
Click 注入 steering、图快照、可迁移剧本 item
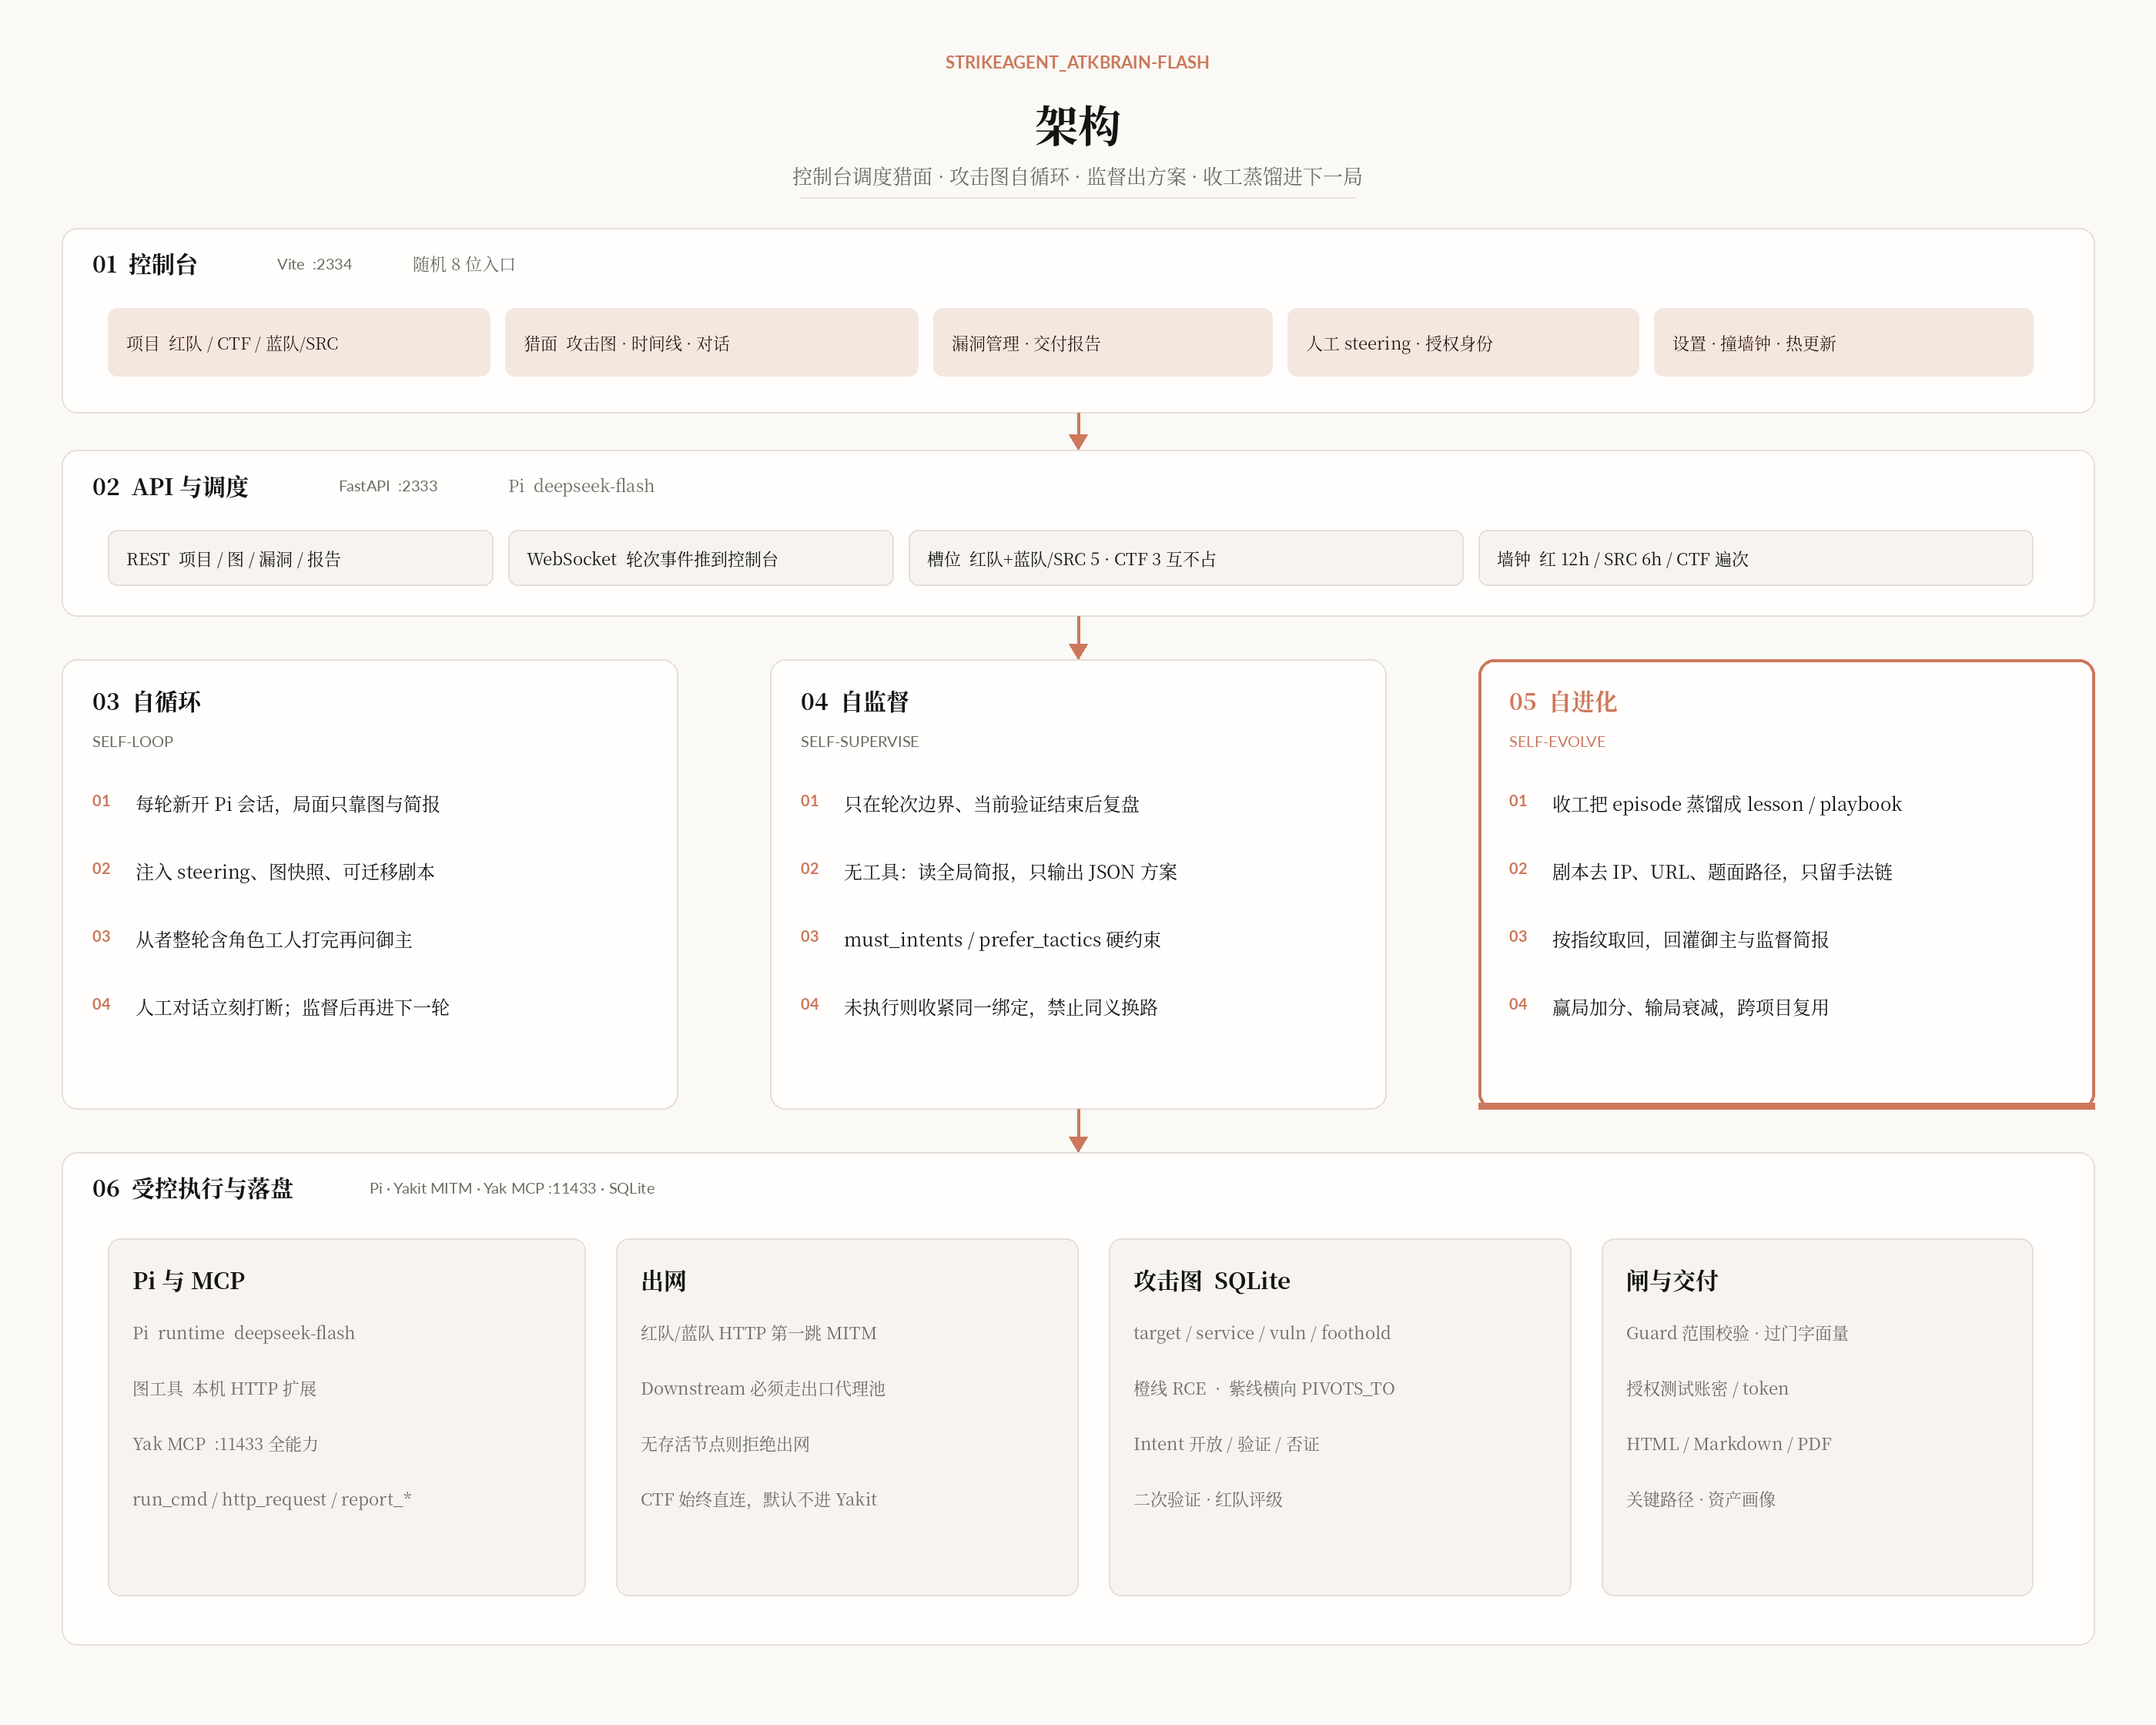(x=285, y=872)
